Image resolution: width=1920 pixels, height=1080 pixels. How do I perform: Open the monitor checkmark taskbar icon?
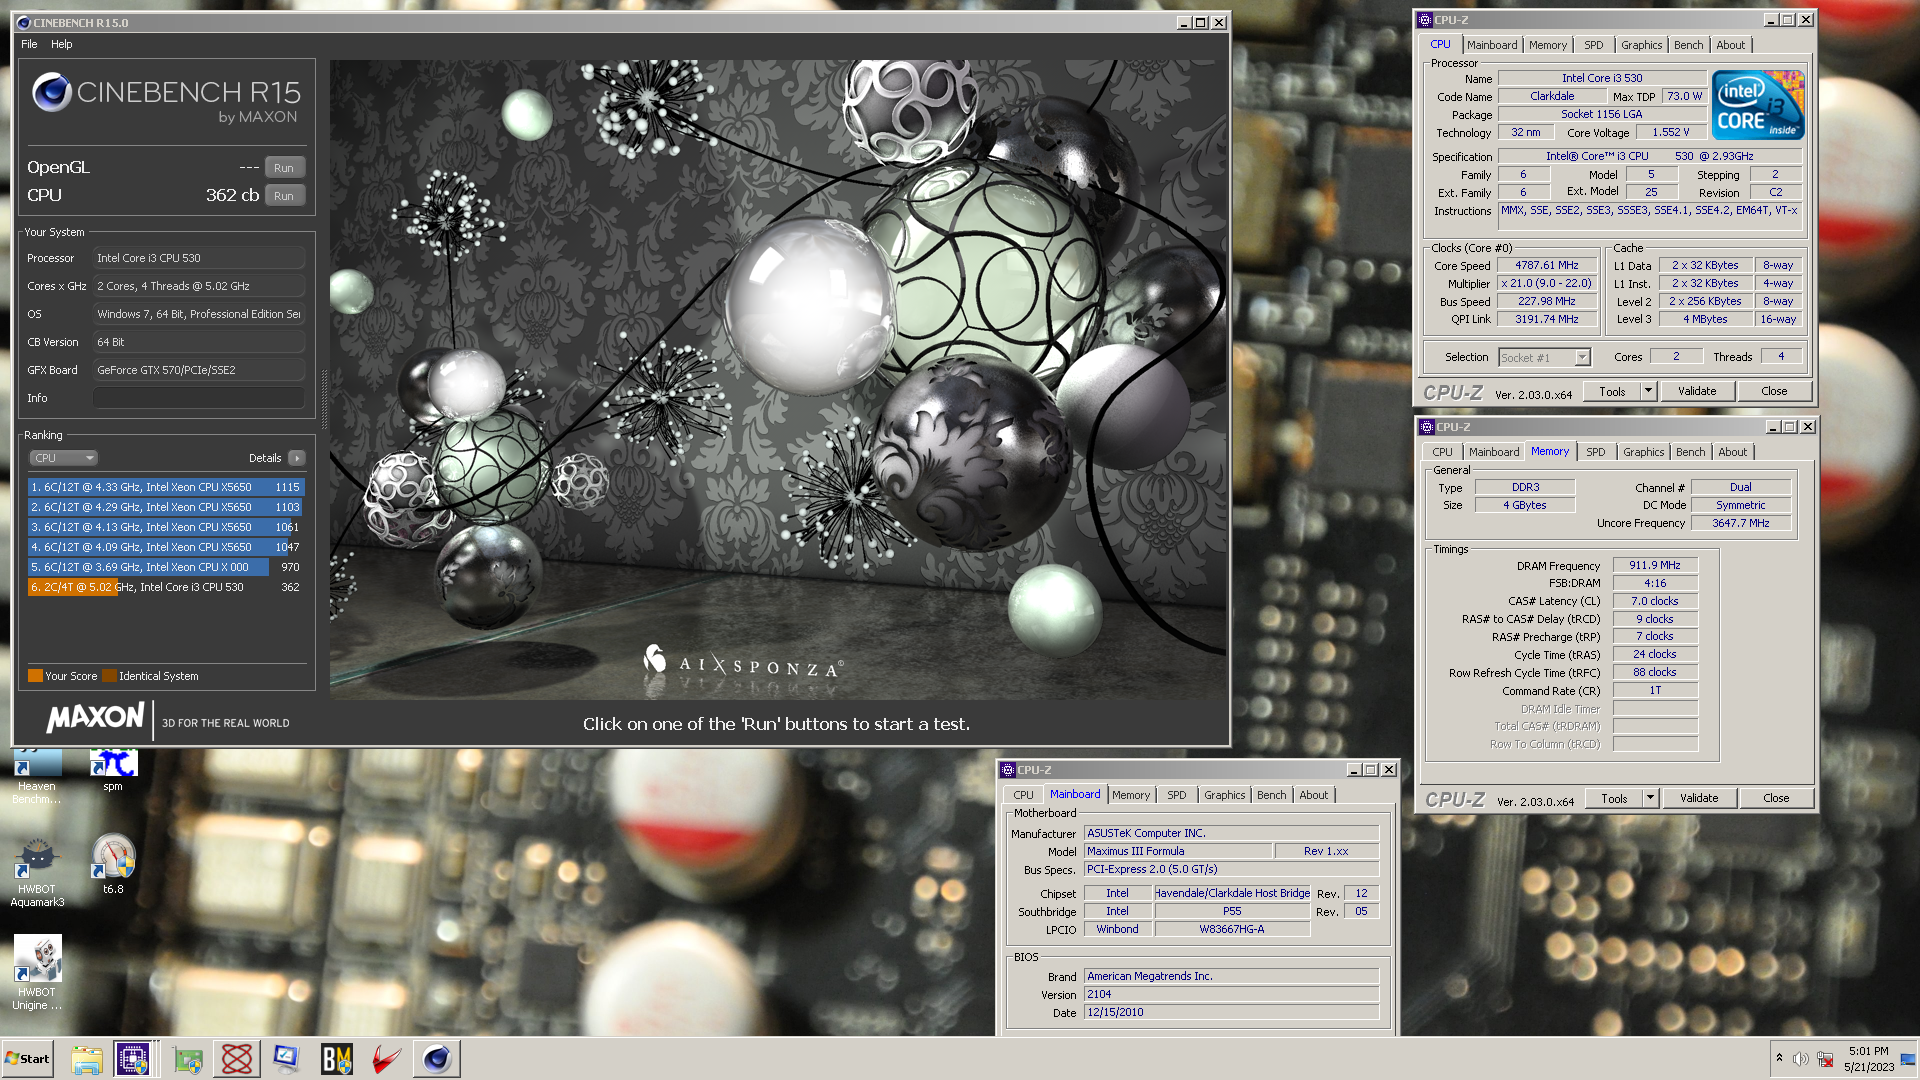286,1059
